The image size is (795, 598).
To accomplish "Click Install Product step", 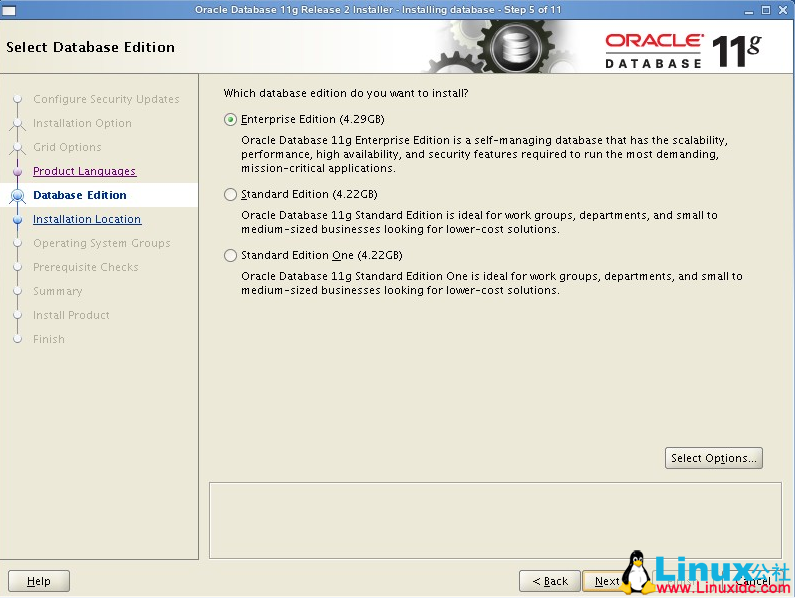I will [x=71, y=315].
